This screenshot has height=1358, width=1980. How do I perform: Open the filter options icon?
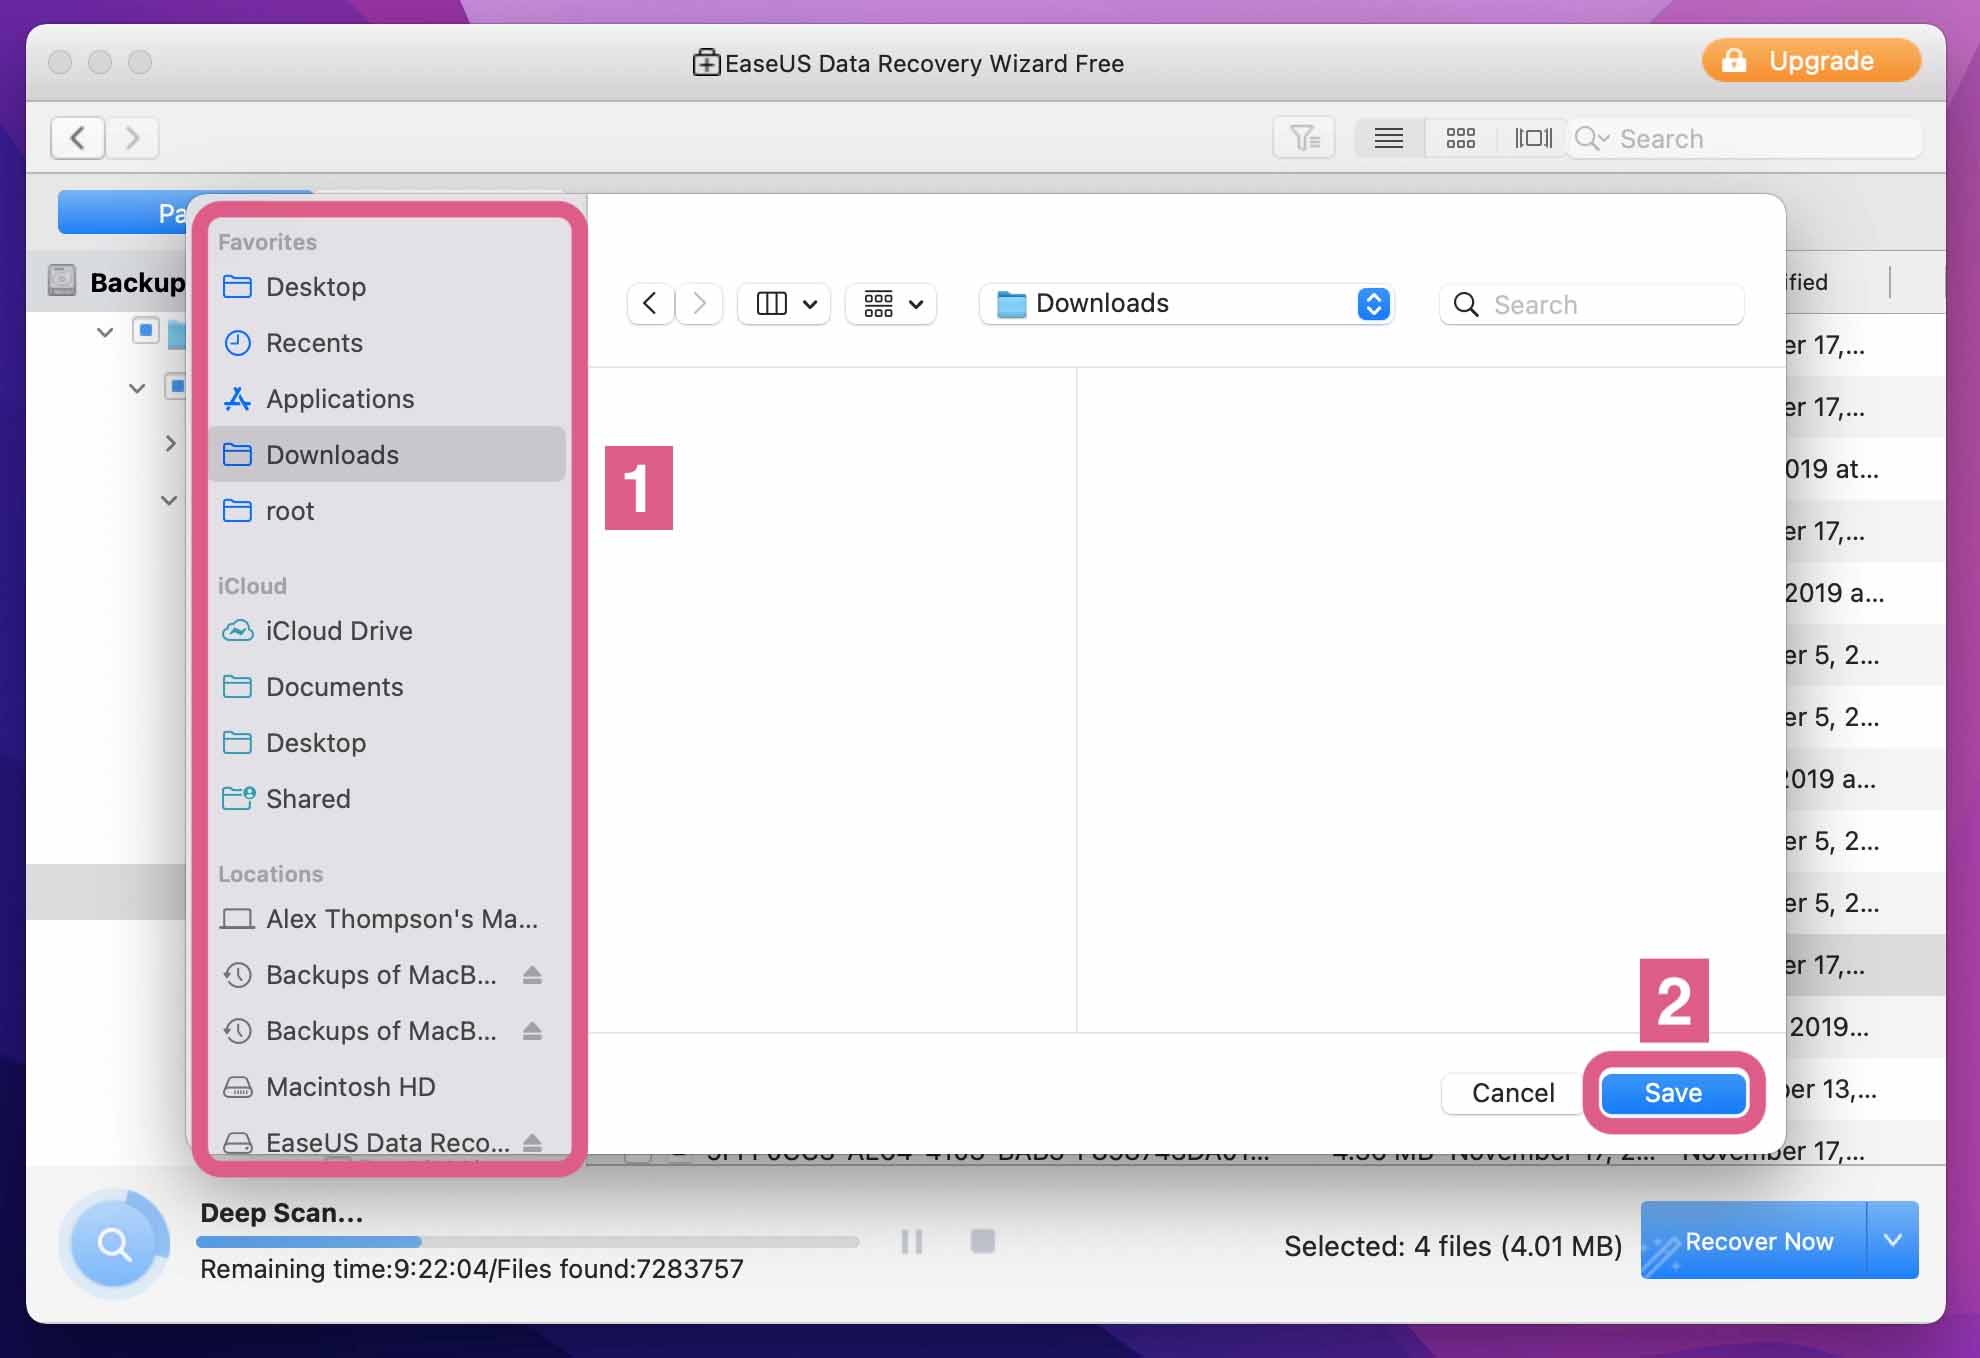[x=1304, y=138]
